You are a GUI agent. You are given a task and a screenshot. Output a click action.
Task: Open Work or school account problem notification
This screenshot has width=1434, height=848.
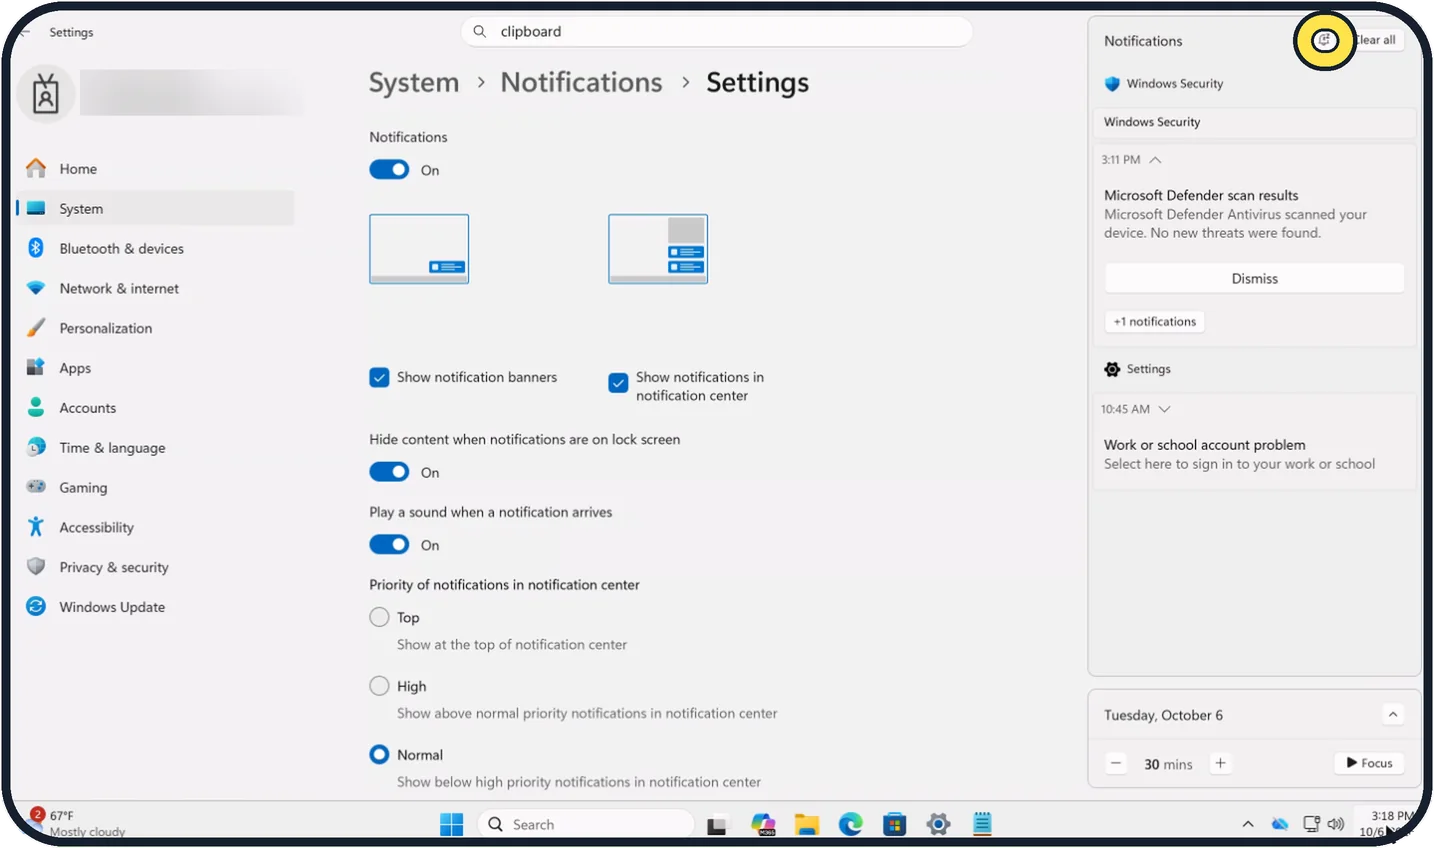click(x=1255, y=455)
